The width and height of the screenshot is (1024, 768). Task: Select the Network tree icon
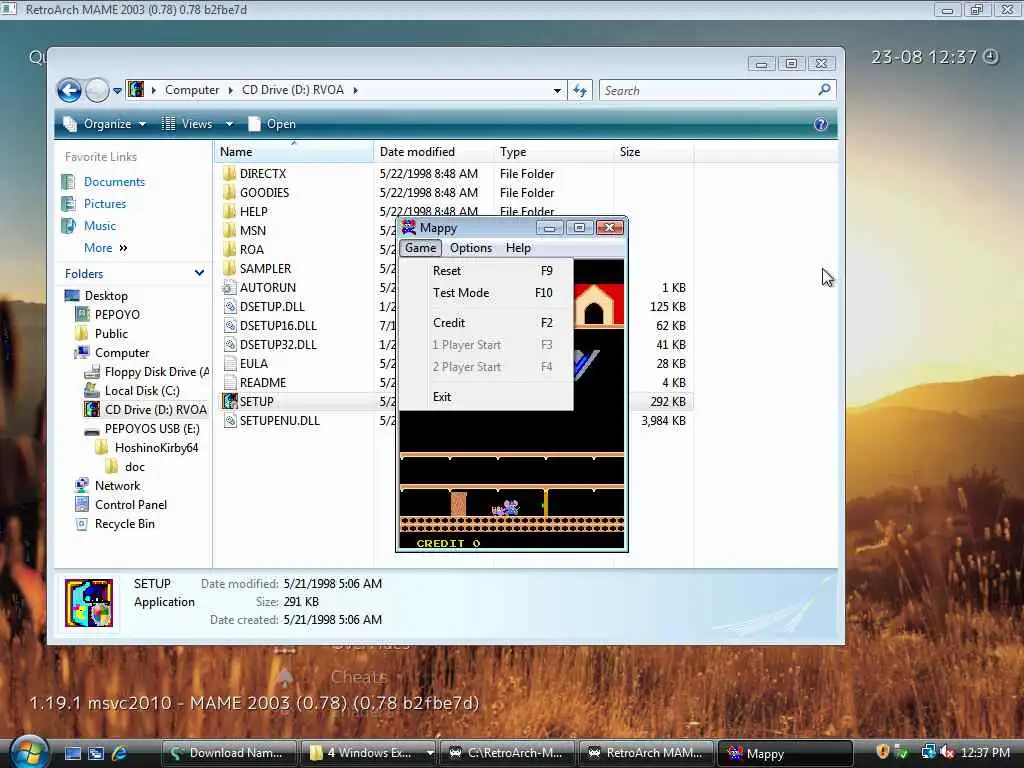(x=82, y=485)
